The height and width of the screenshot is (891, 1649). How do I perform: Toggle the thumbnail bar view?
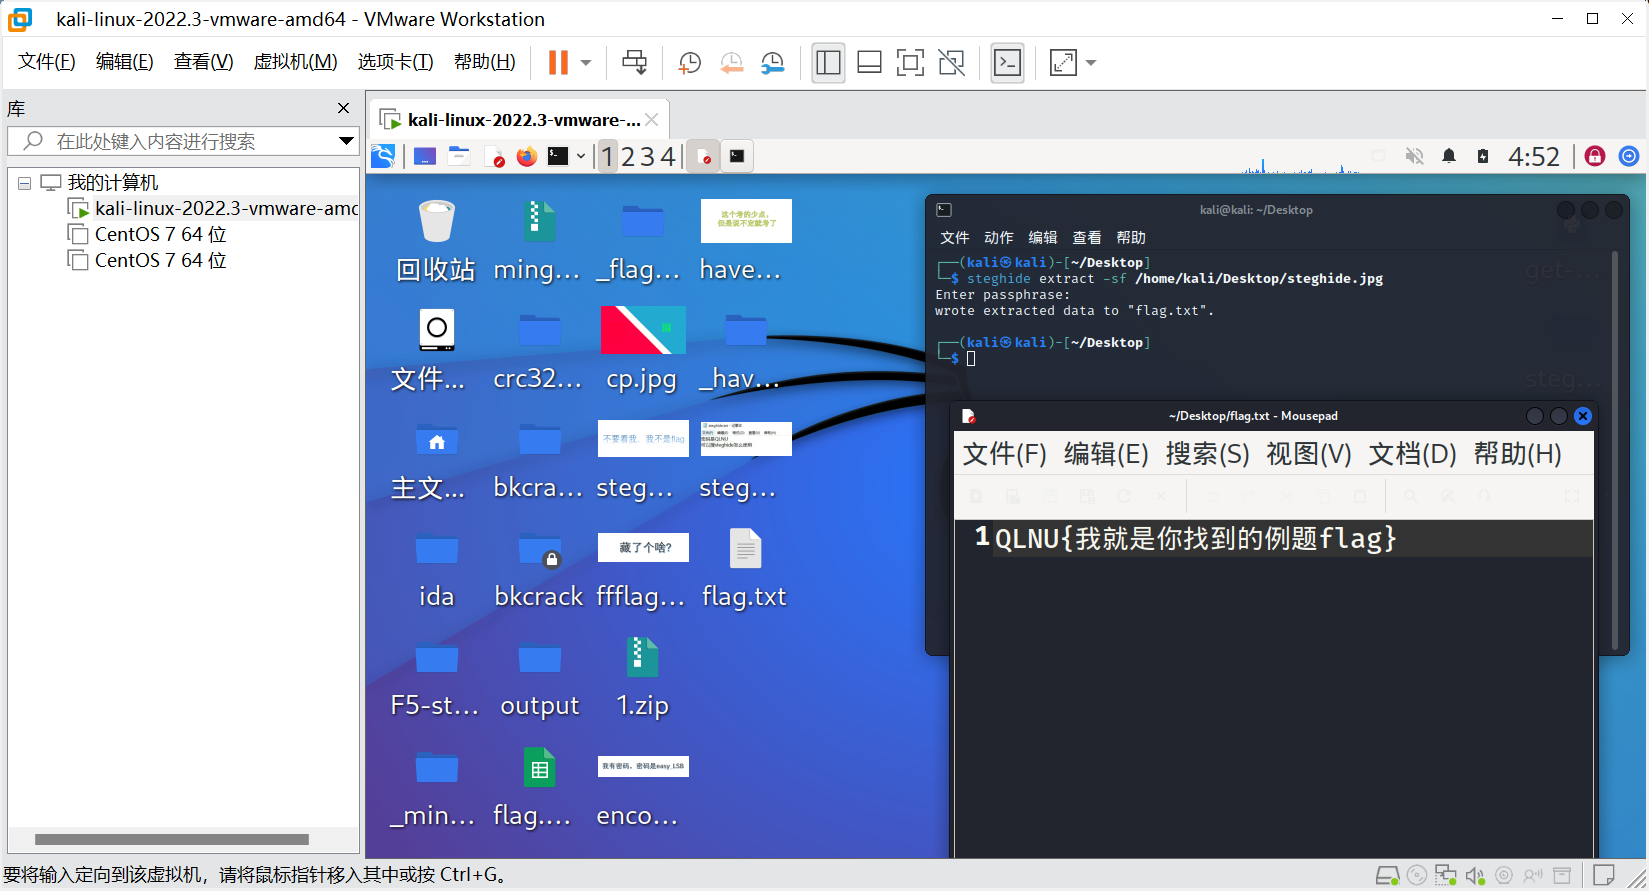[x=869, y=63]
